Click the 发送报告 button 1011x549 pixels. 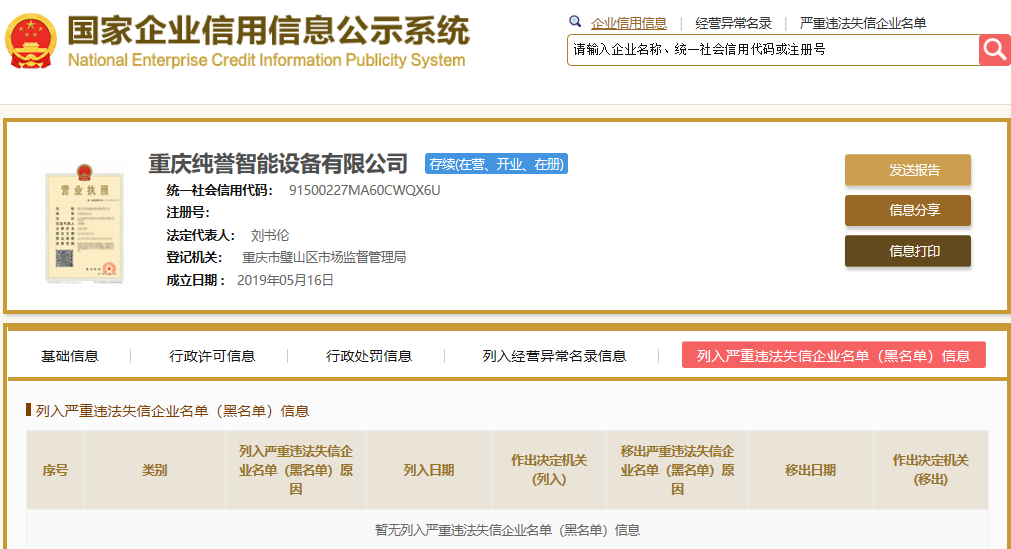[x=908, y=170]
